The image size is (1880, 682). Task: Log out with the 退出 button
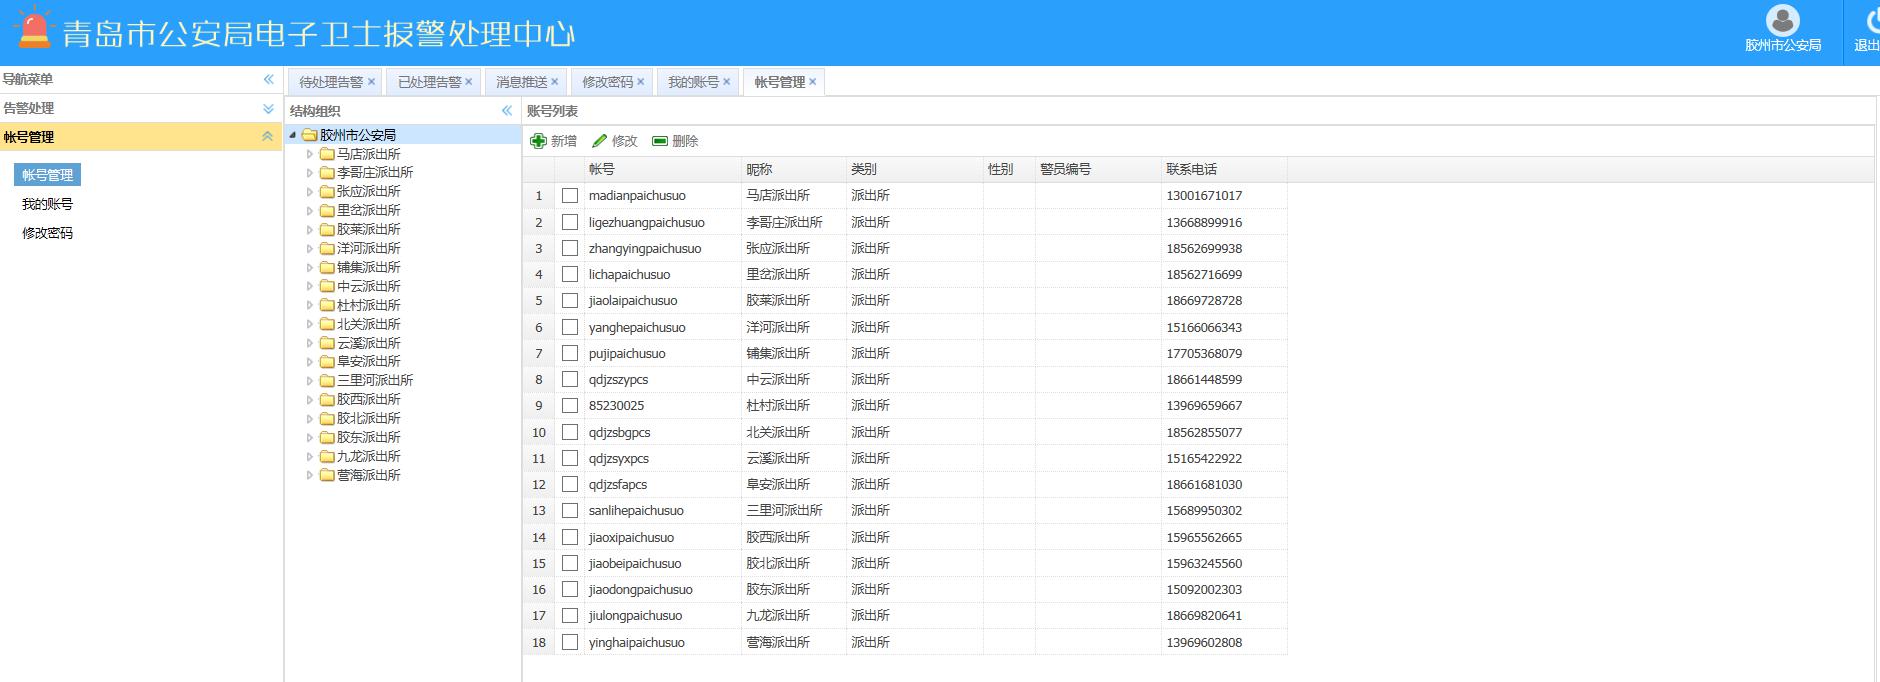tap(1866, 30)
